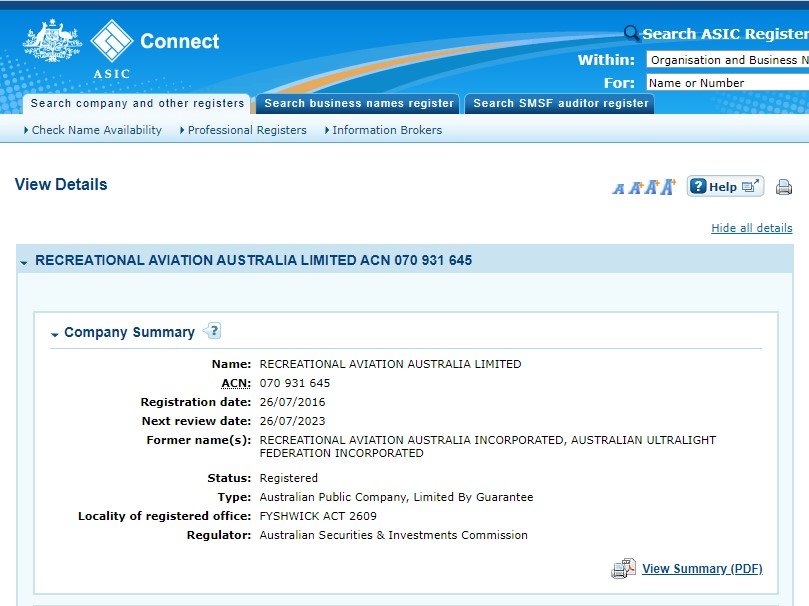809x606 pixels.
Task: Collapse the Company Summary section
Action: (55, 335)
